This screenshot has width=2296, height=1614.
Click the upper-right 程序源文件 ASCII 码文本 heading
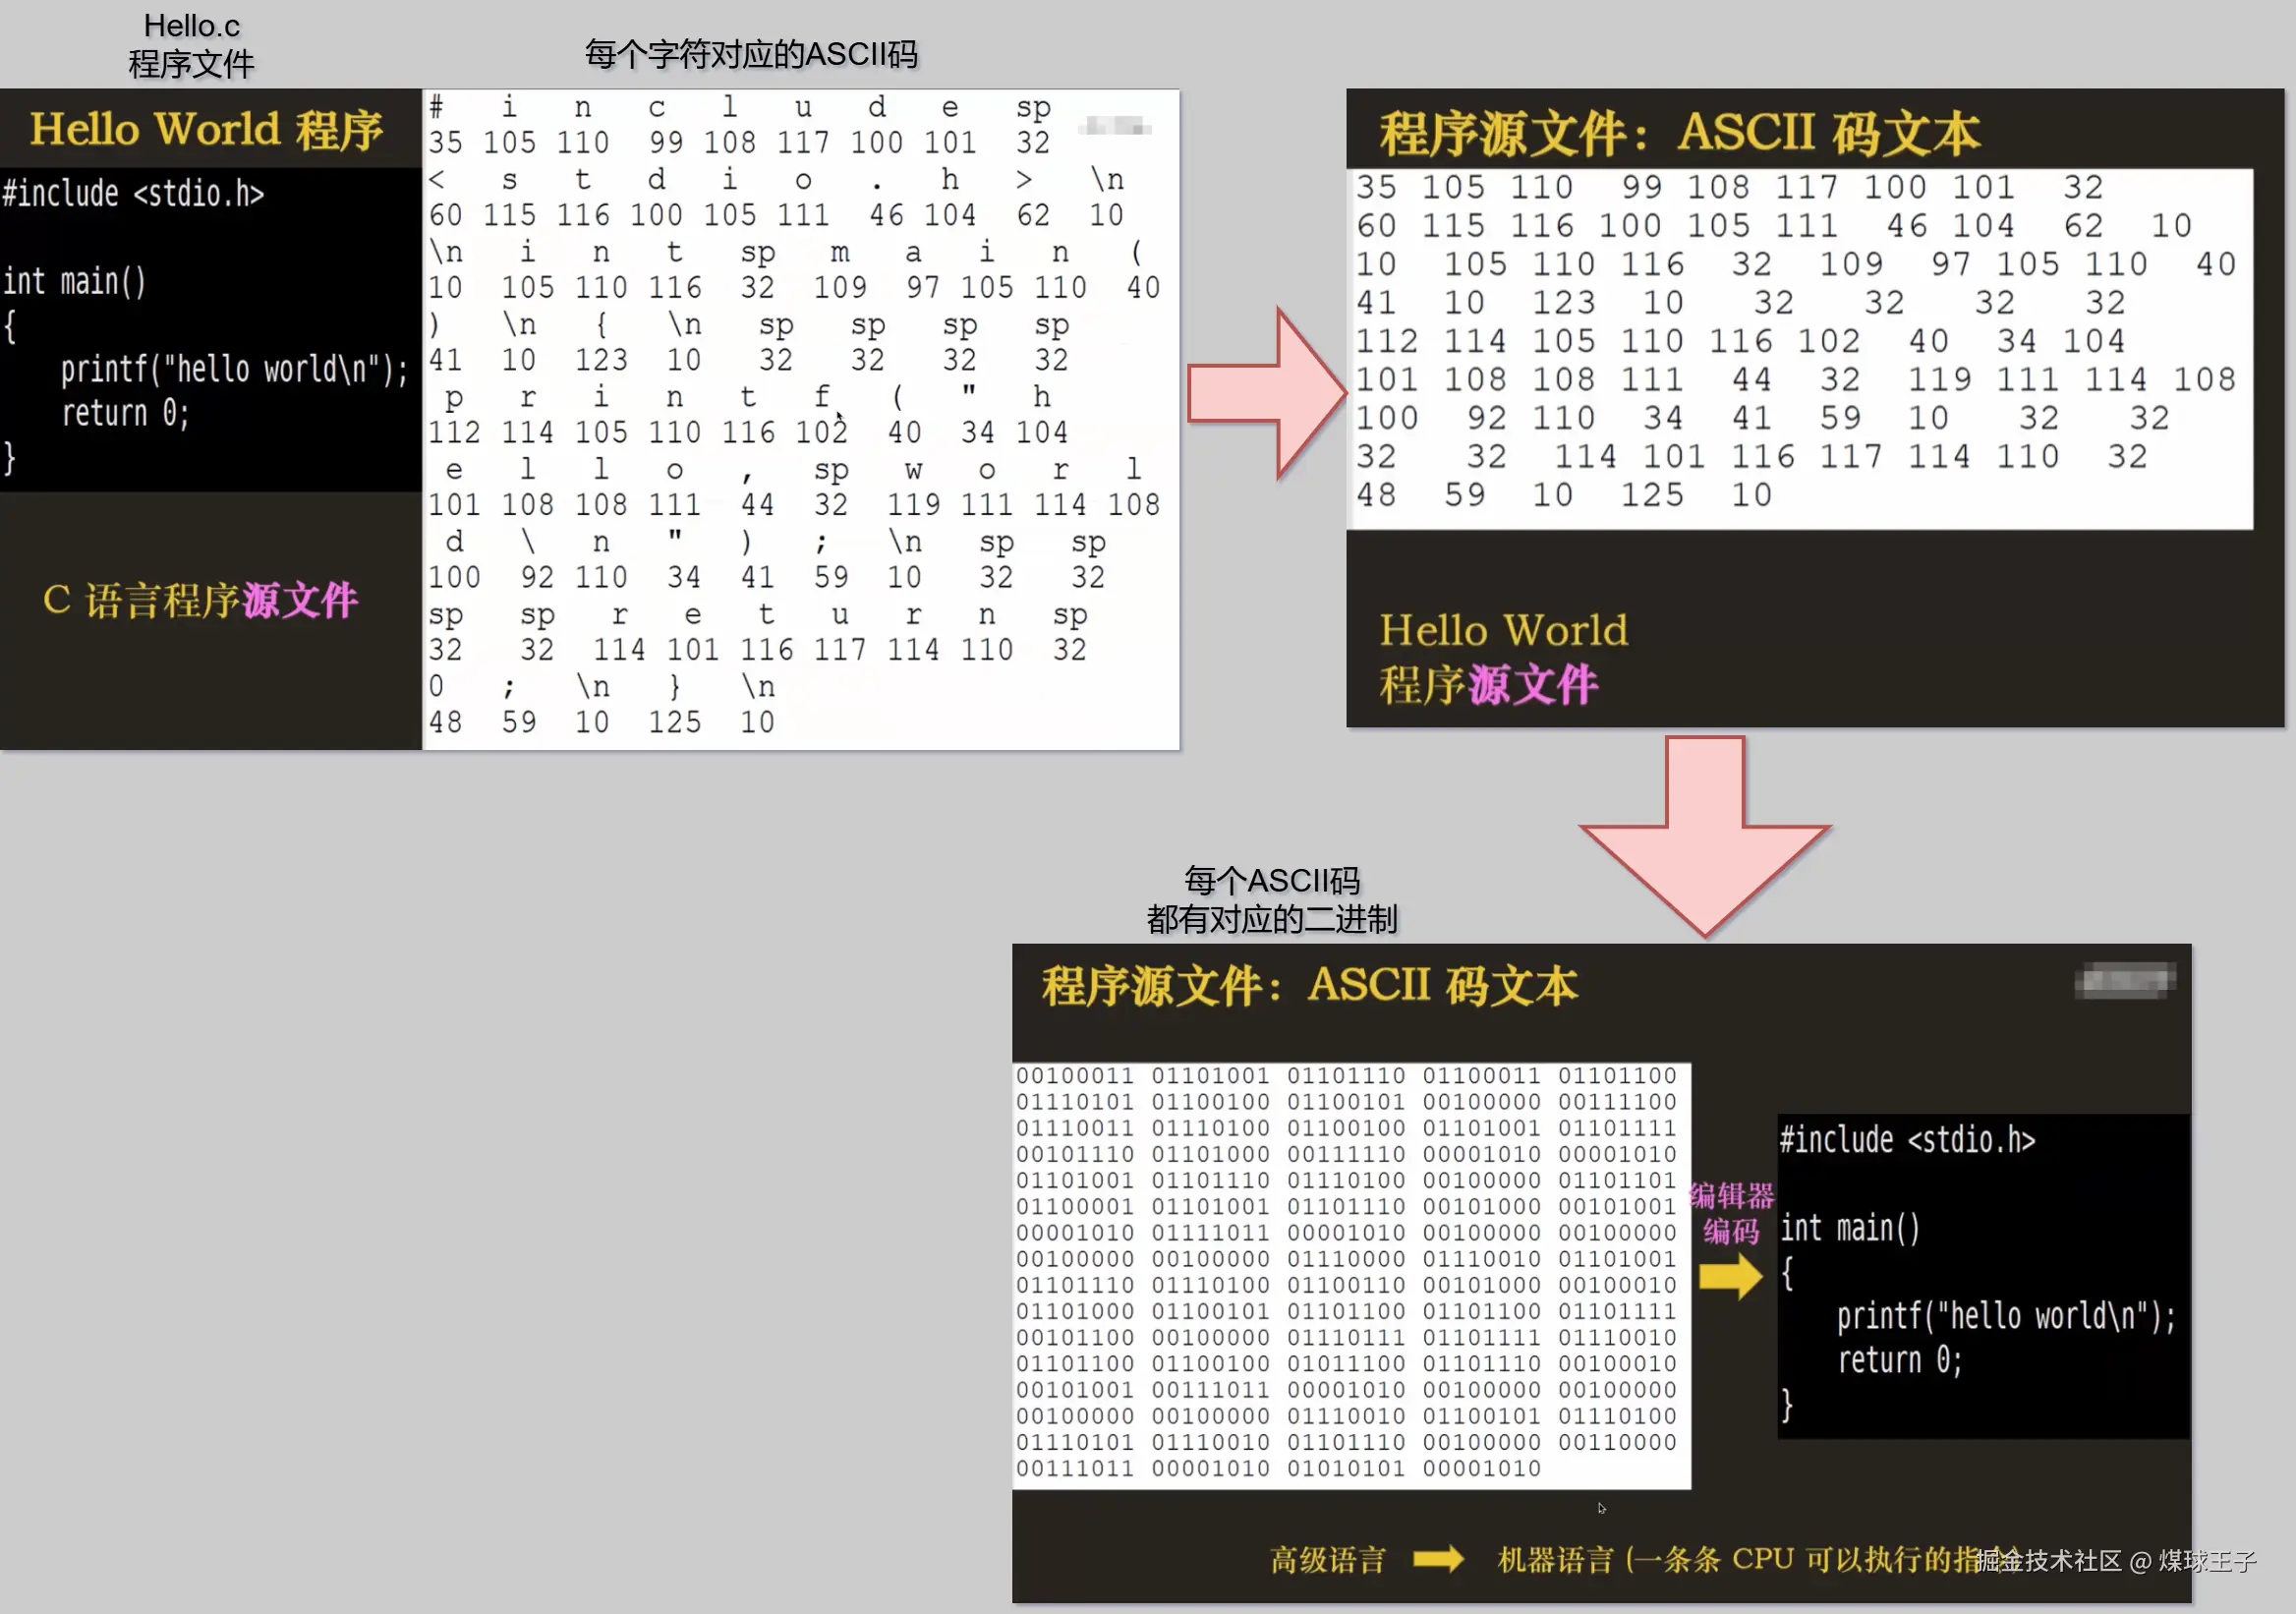(1679, 133)
